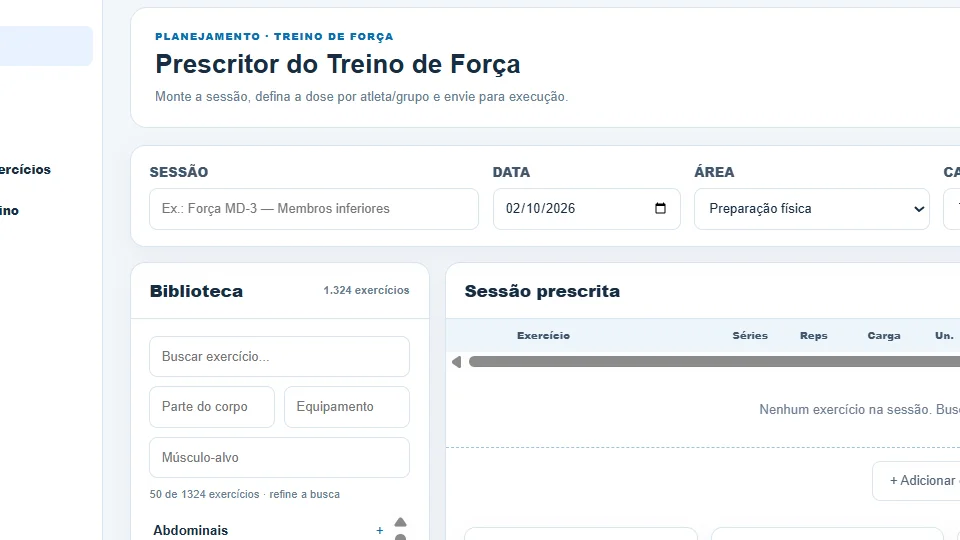Open the Equipamento filter

(347, 407)
